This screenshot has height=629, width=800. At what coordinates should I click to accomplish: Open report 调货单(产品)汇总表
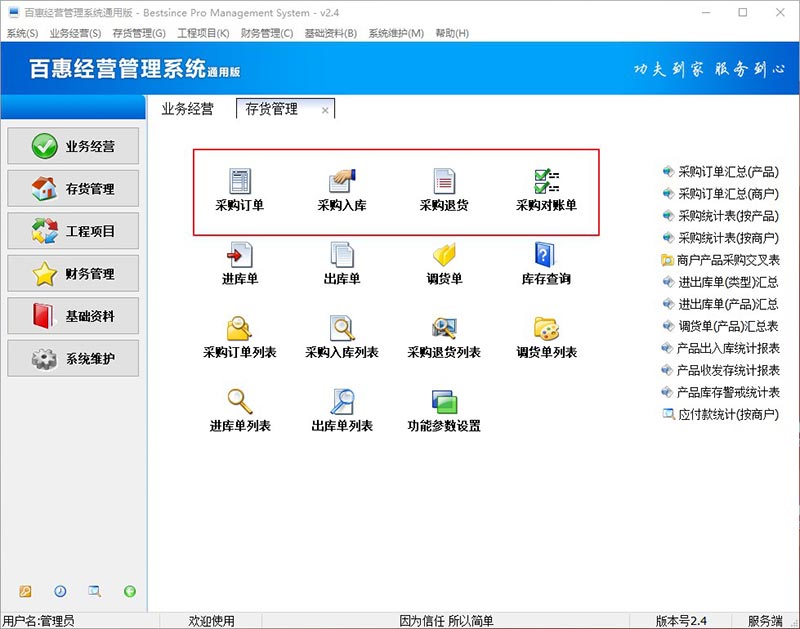721,326
